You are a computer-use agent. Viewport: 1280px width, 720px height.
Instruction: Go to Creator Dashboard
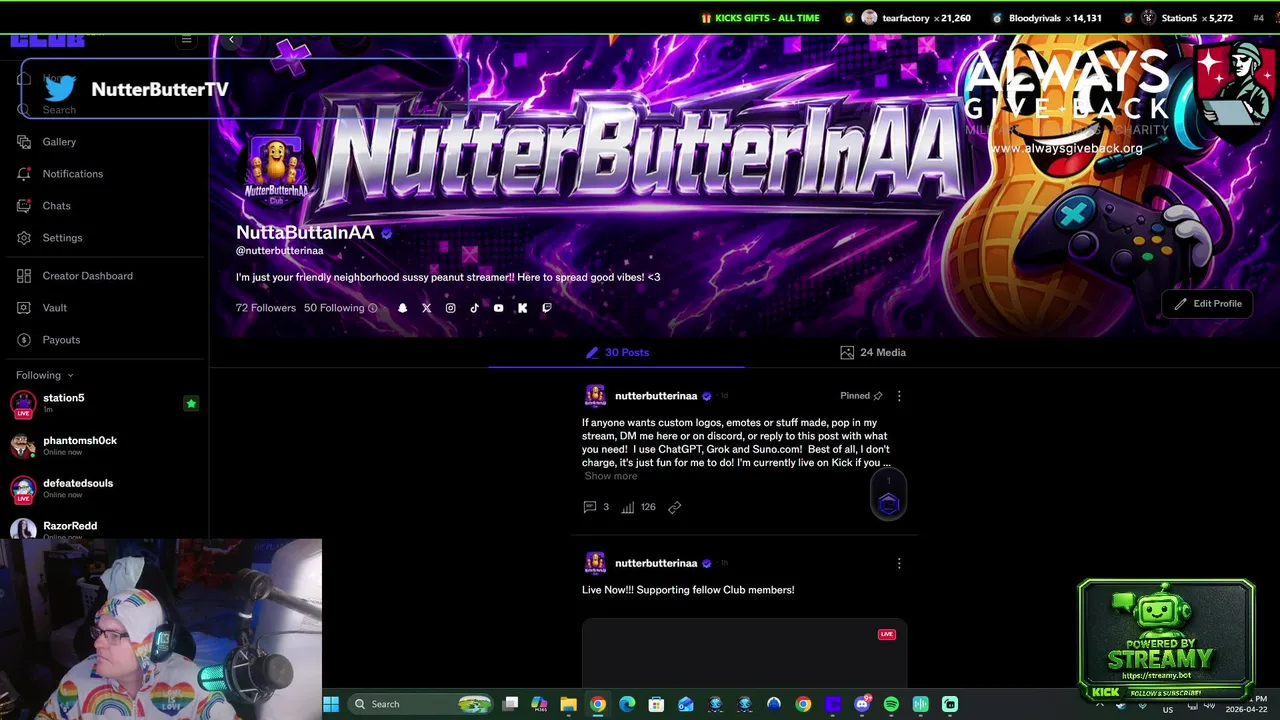[75, 276]
